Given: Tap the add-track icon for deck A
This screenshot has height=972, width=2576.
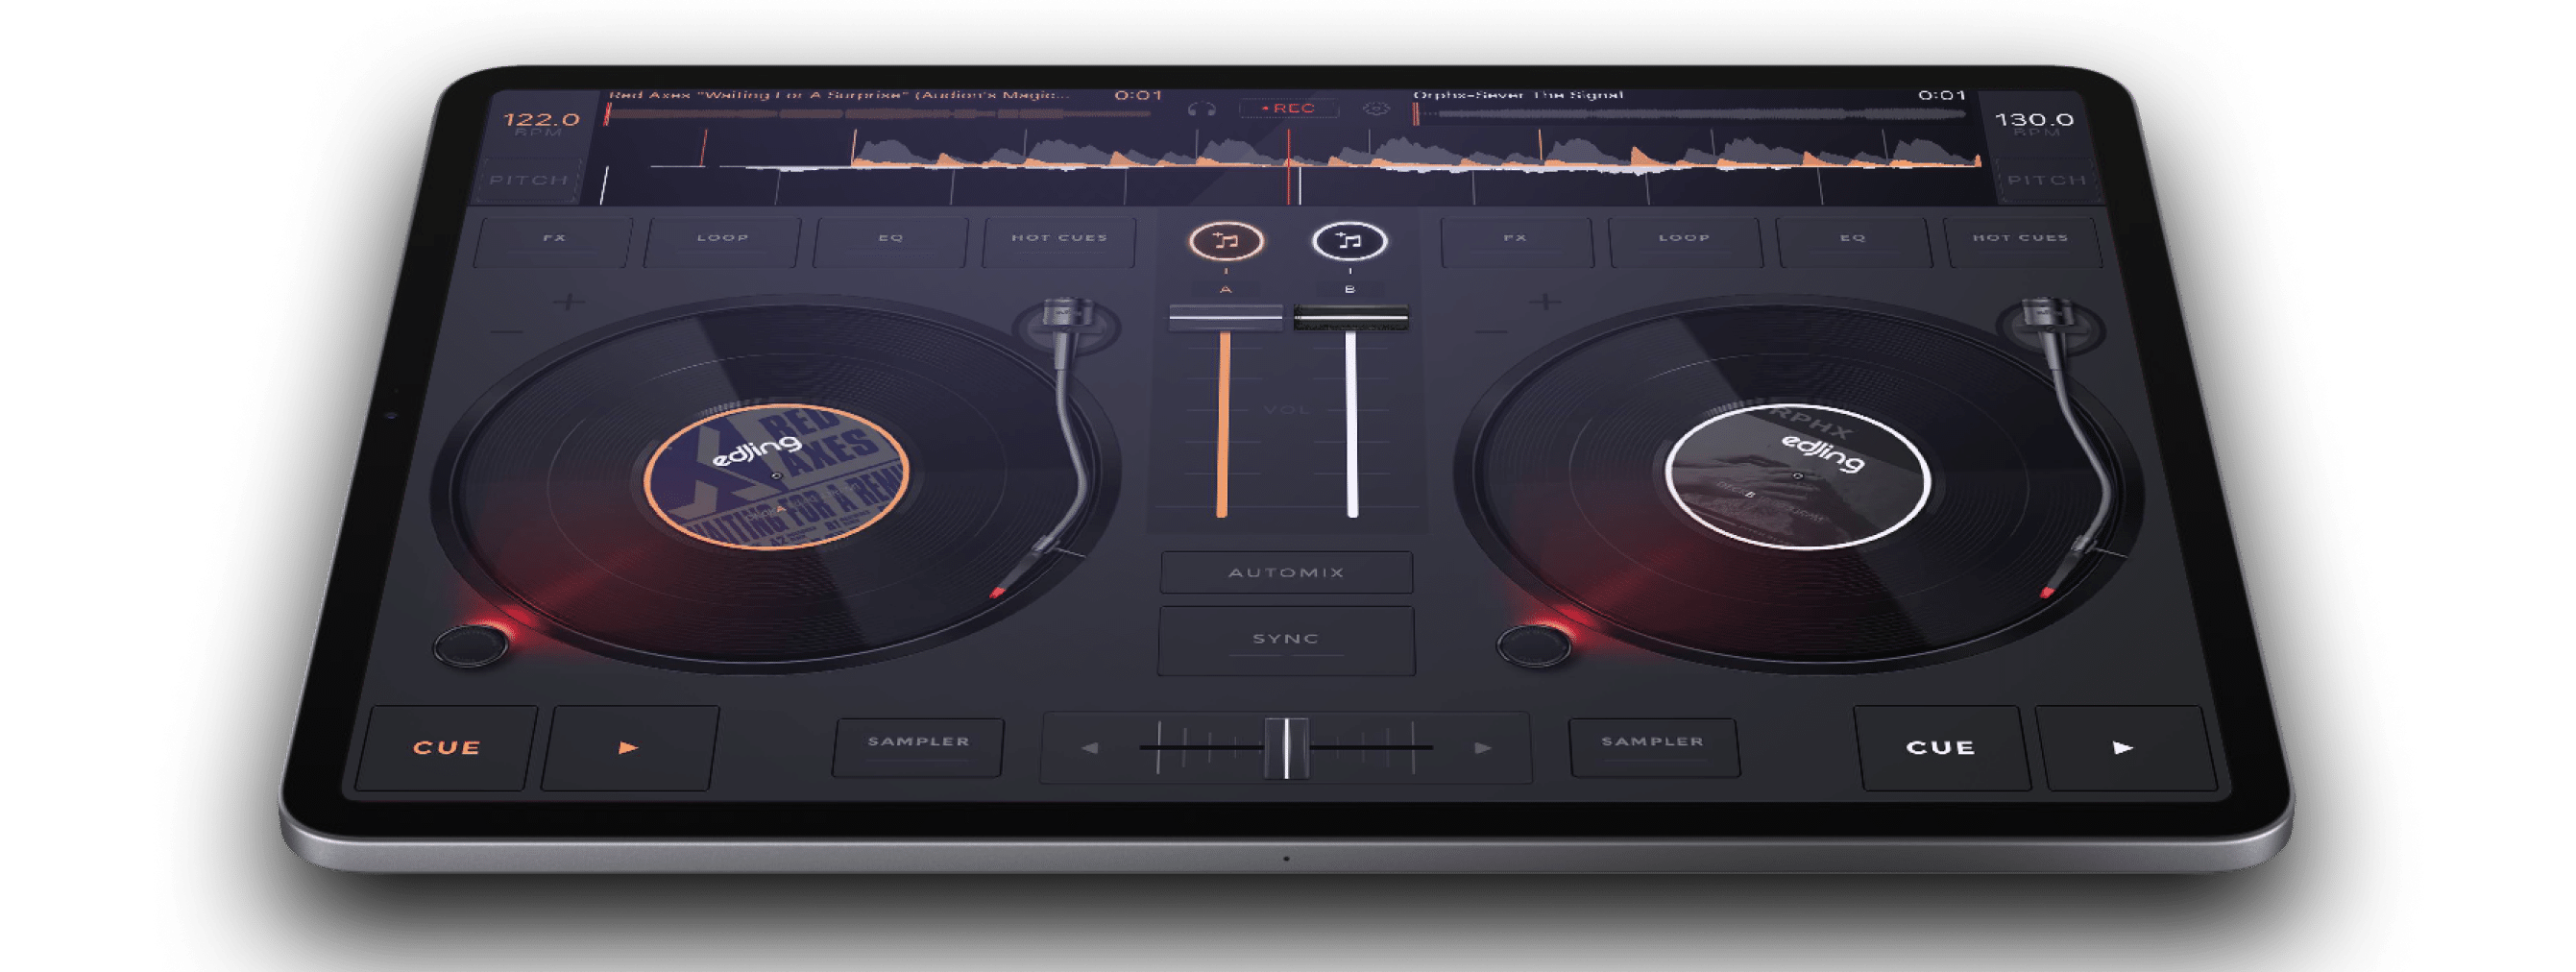Looking at the screenshot, I should point(1225,241).
